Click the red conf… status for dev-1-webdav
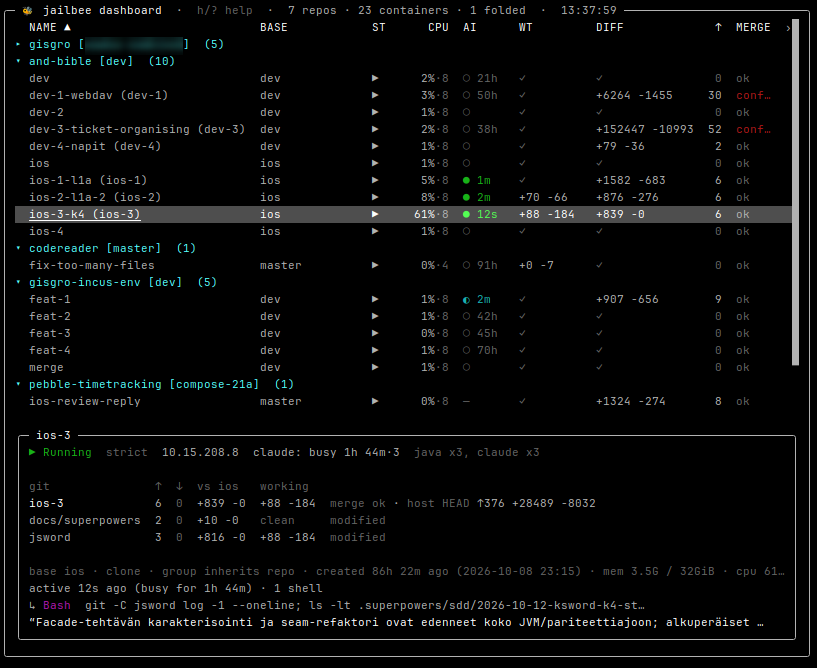This screenshot has height=668, width=817. [x=753, y=95]
